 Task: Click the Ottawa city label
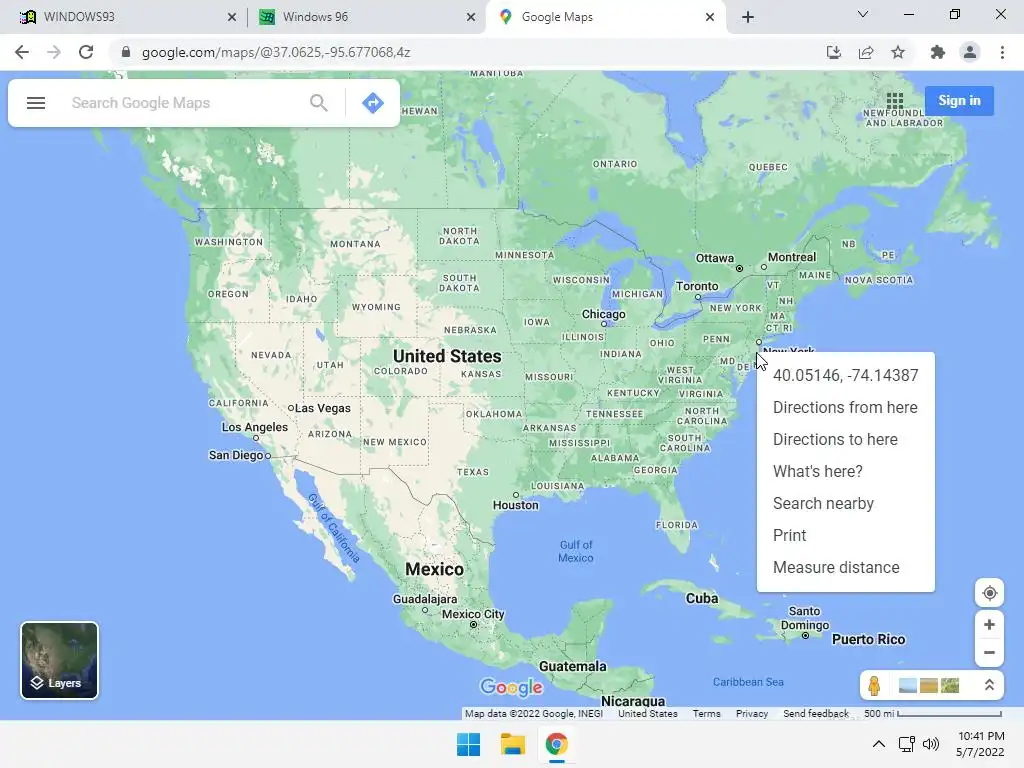[714, 258]
